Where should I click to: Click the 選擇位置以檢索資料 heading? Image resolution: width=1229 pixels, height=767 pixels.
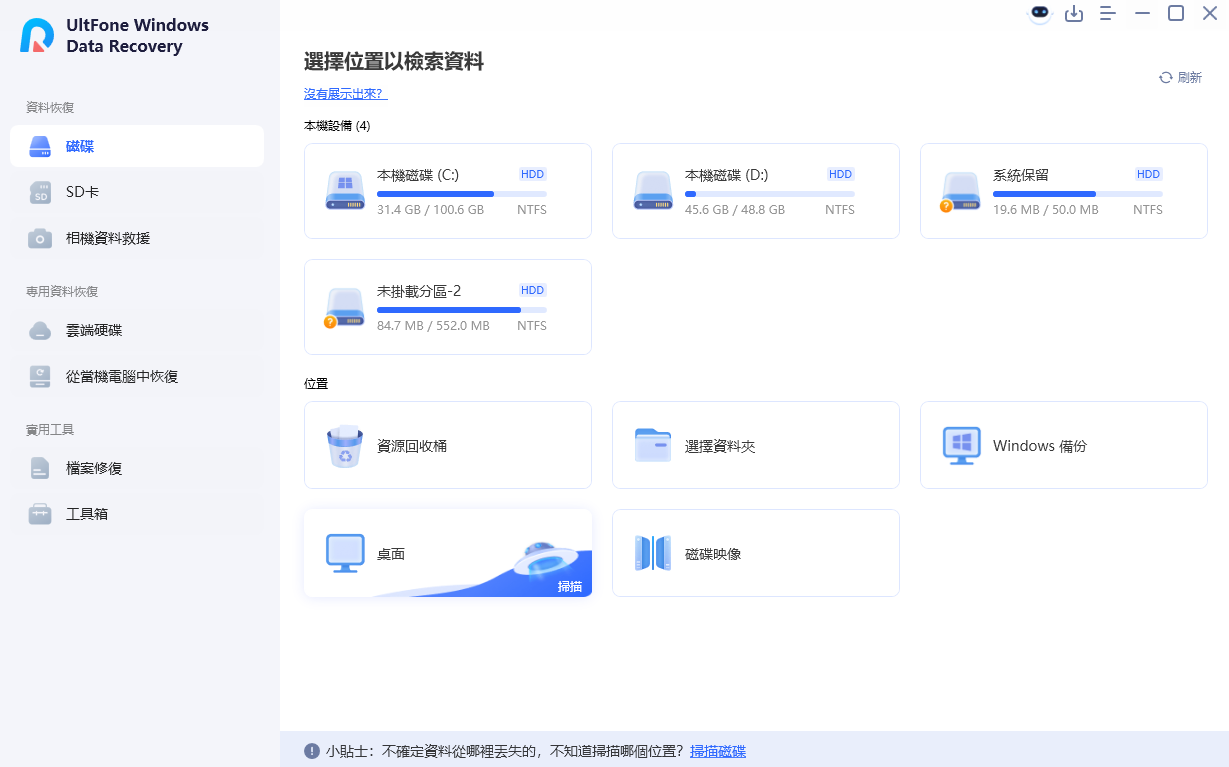394,62
